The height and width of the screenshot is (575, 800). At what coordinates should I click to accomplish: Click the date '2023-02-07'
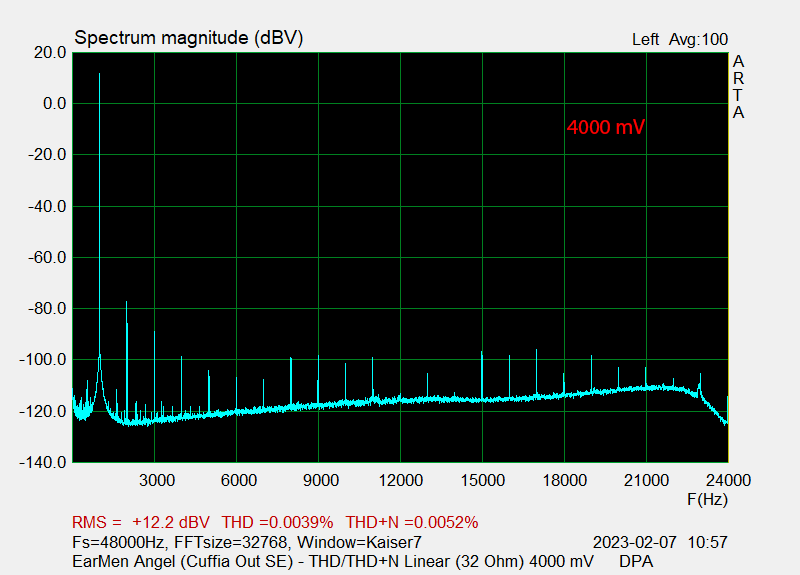635,542
